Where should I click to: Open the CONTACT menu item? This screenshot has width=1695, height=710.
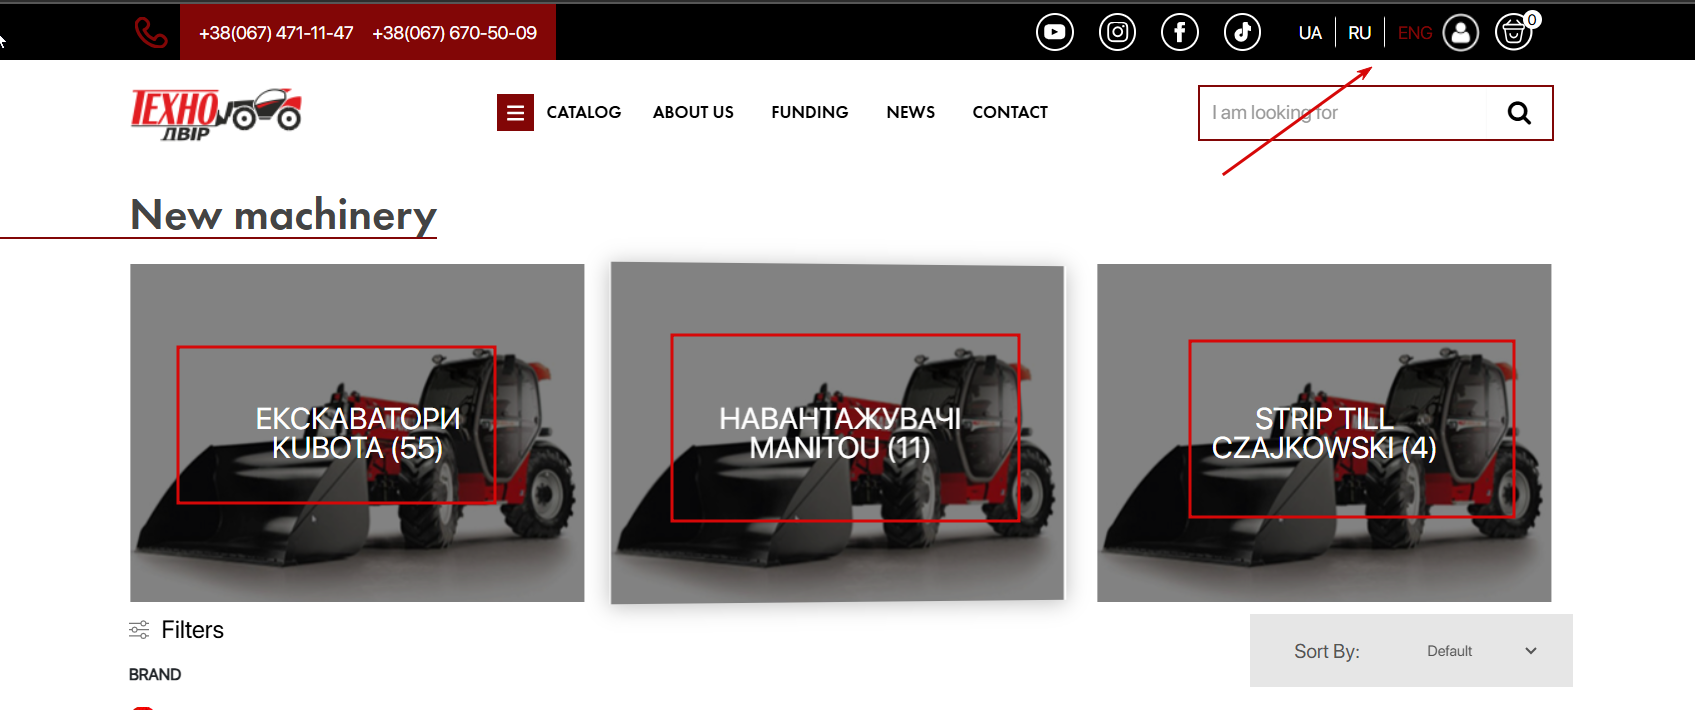[1010, 112]
